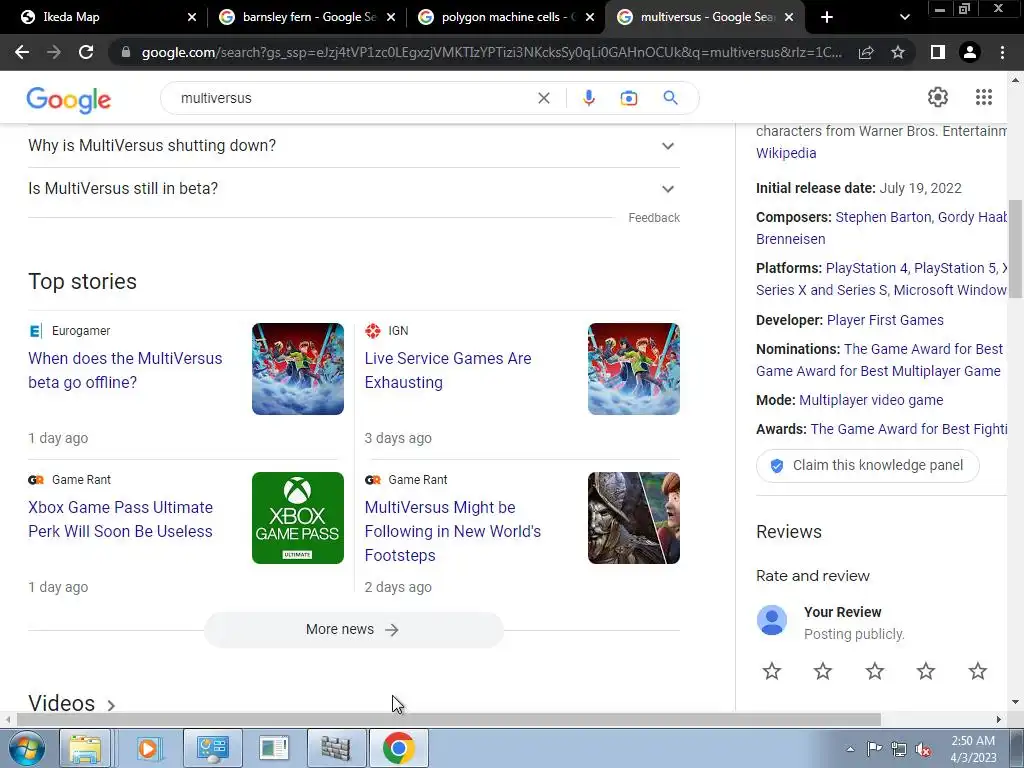The image size is (1024, 768).
Task: Click the Xbox Game Pass thumbnail
Action: click(x=298, y=518)
